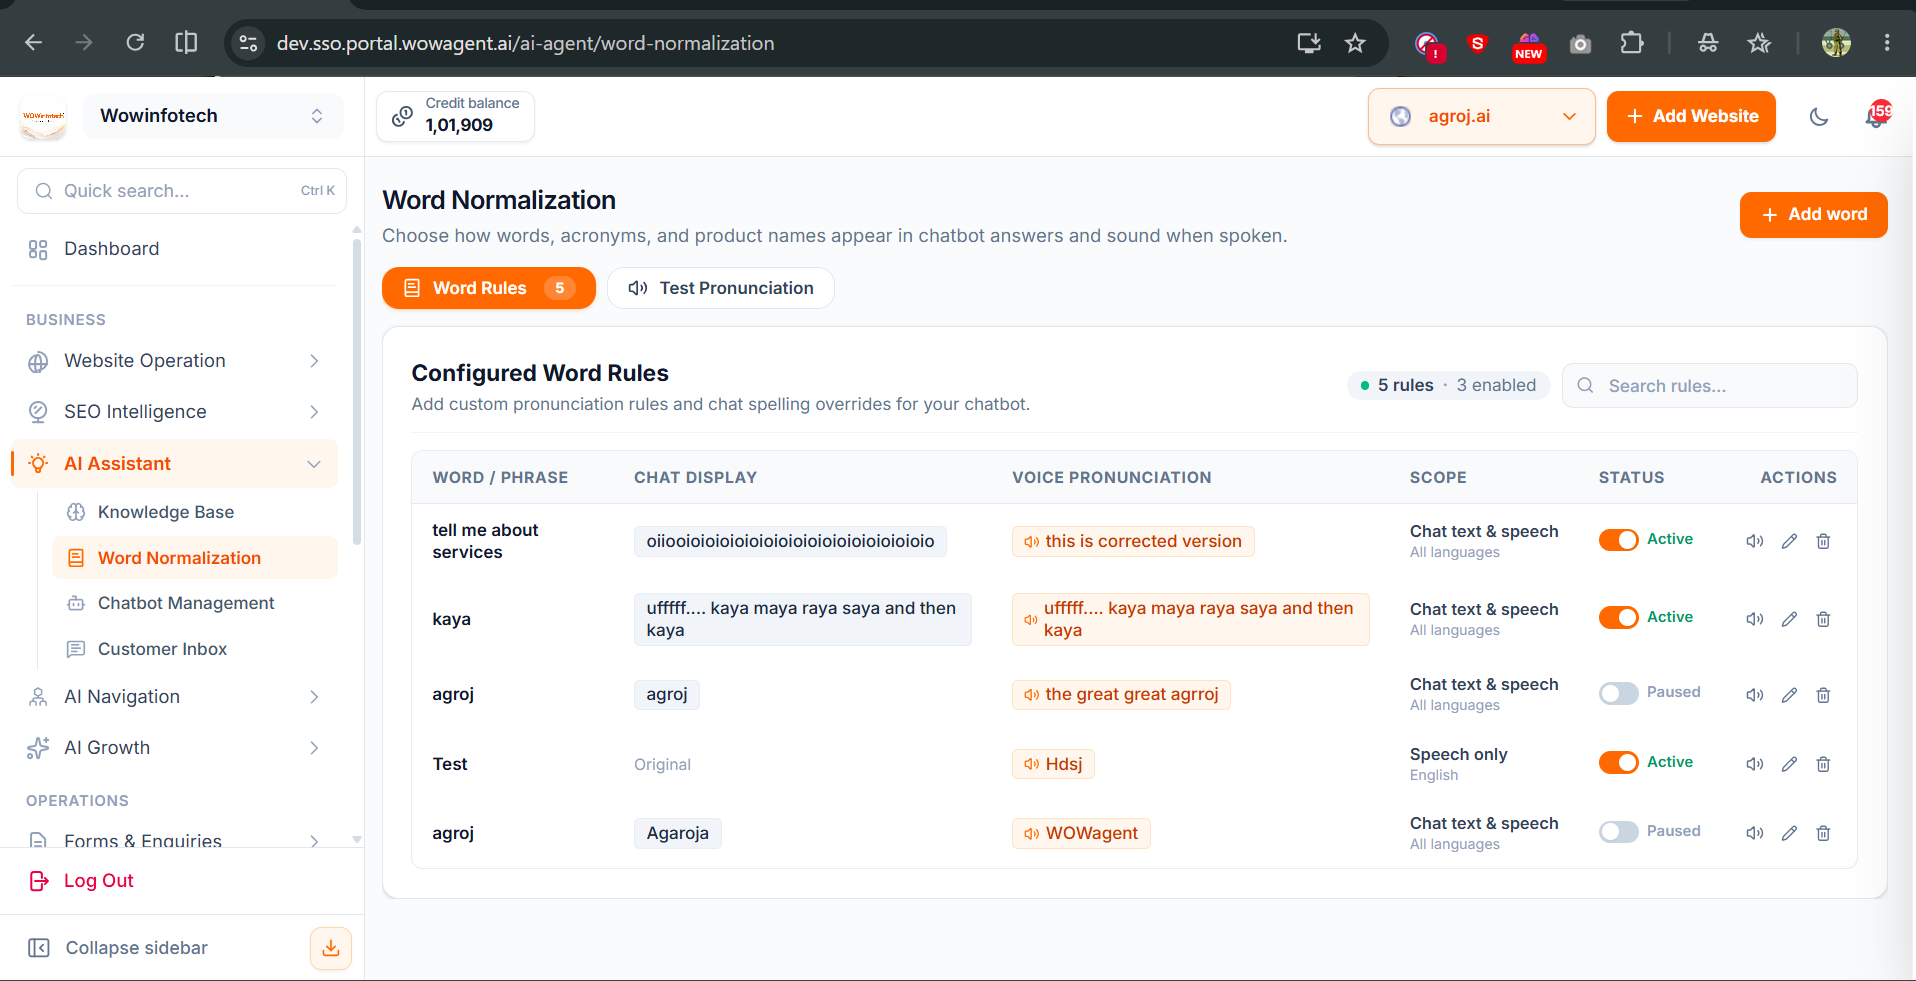Click the download icon in sidebar footer
Viewport: 1916px width, 981px height.
coord(331,948)
